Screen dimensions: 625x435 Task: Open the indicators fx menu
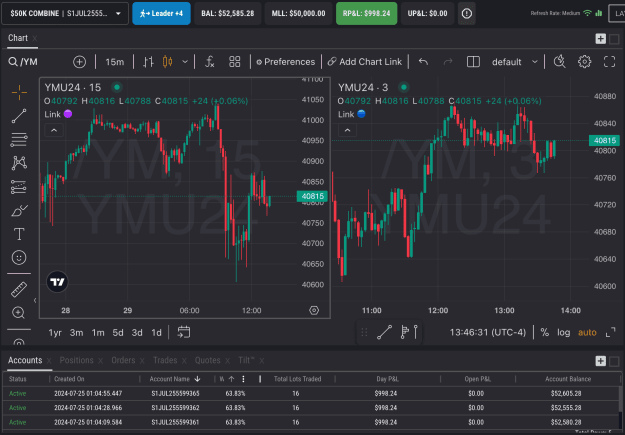(210, 62)
